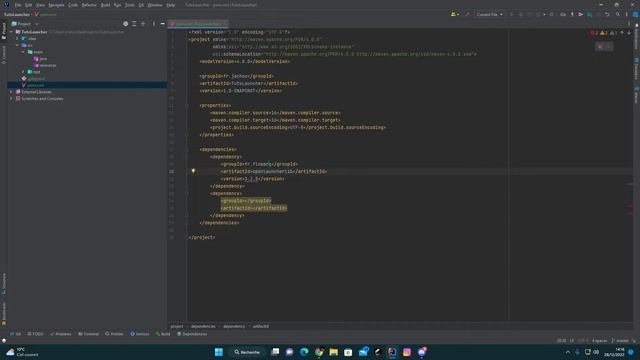Click the '4 spaces' indent status widget
The image size is (640, 360).
pyautogui.click(x=599, y=340)
